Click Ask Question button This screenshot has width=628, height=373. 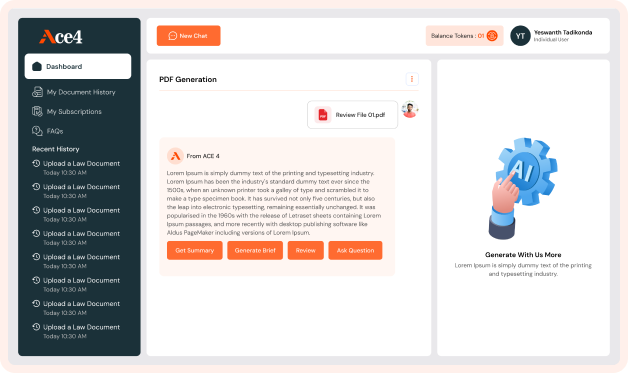pos(355,250)
